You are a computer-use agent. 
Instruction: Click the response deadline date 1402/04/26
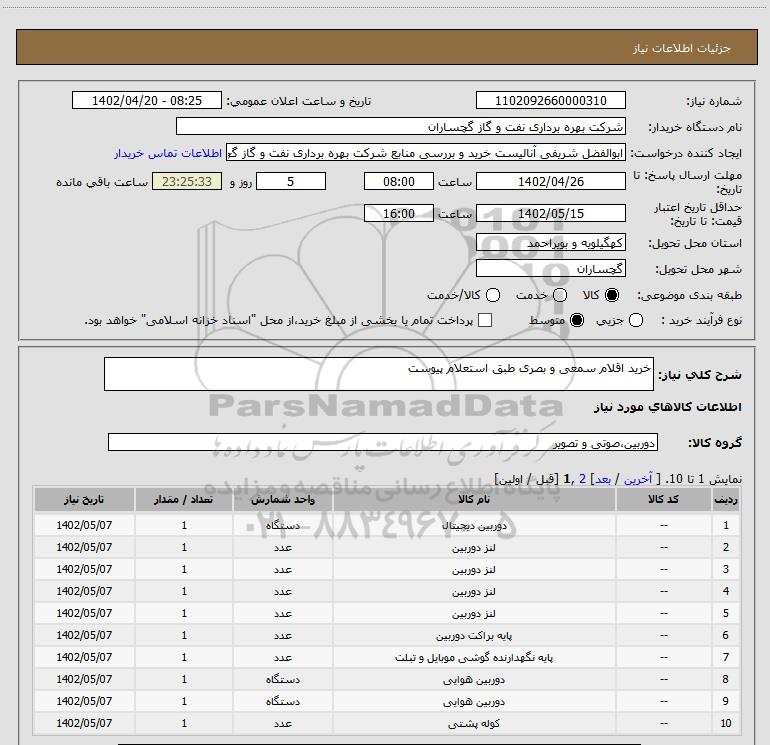click(550, 181)
